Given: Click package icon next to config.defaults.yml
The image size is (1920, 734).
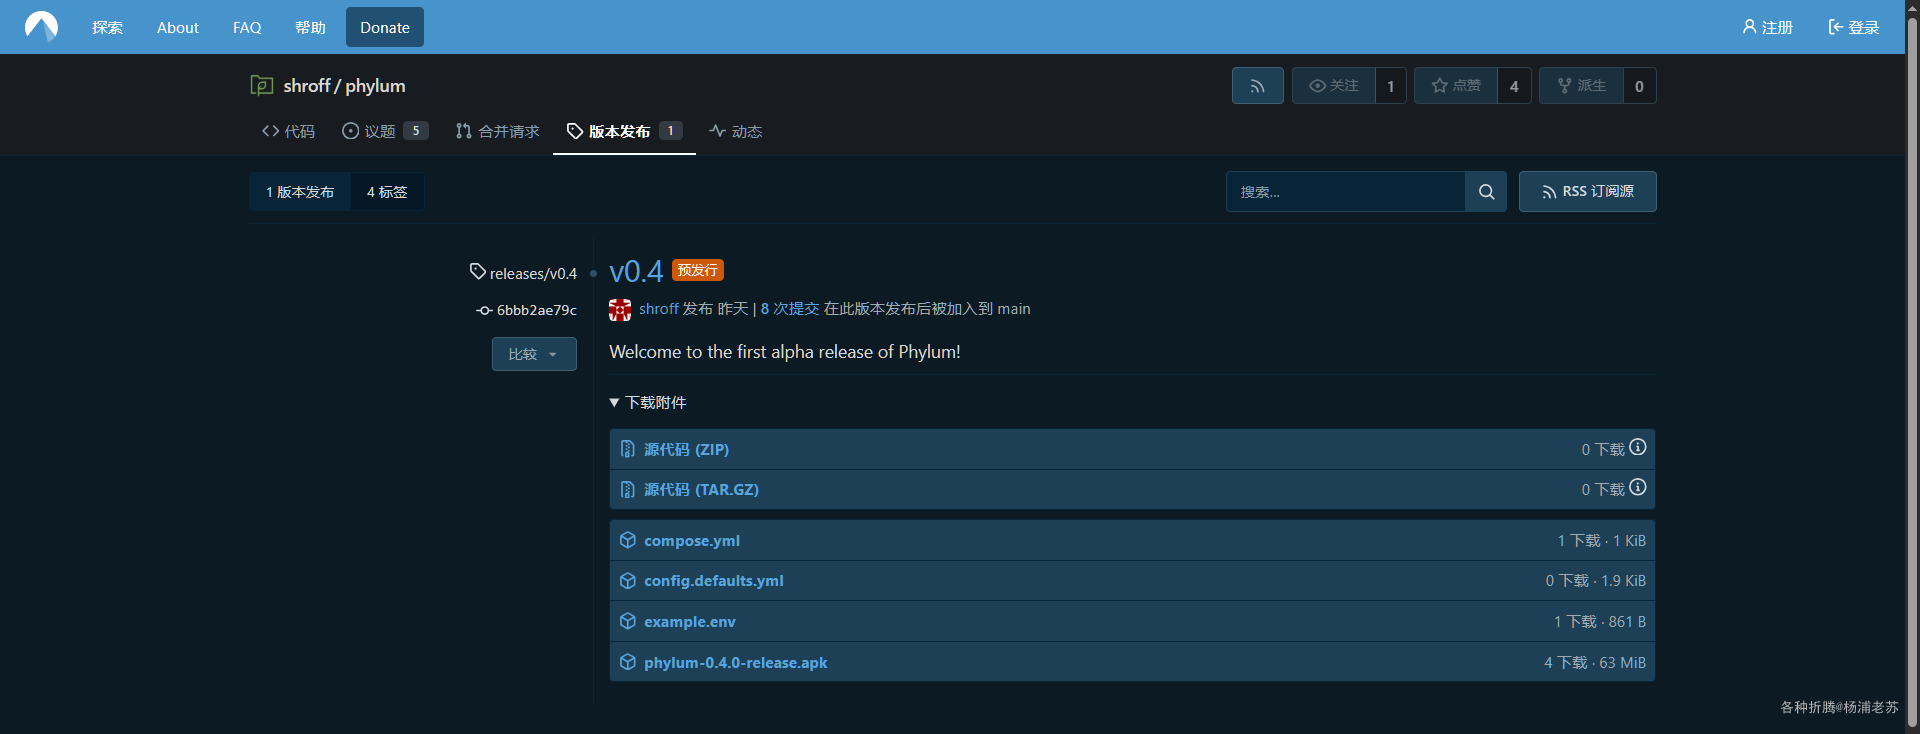Looking at the screenshot, I should (x=628, y=580).
